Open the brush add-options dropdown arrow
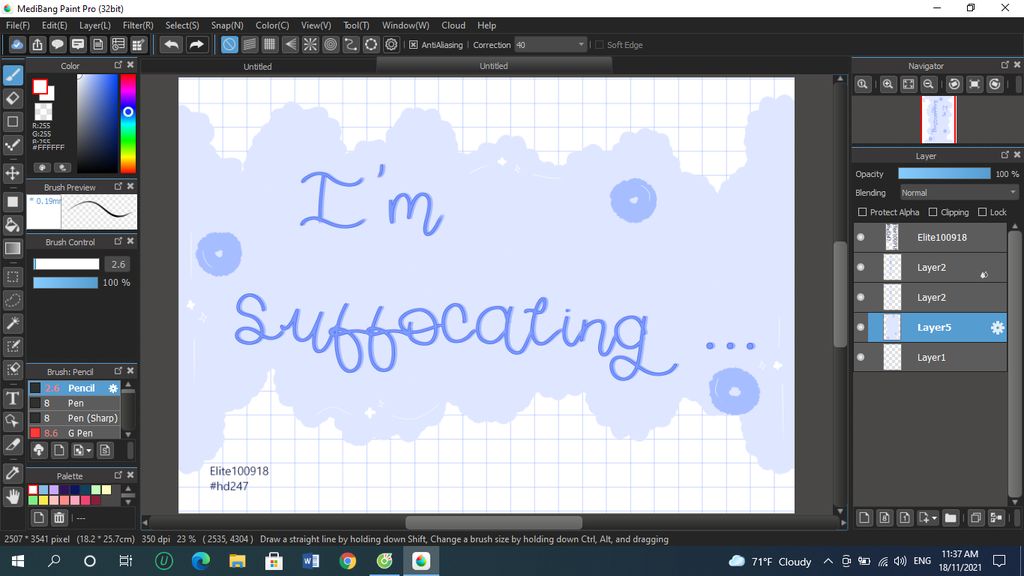The height and width of the screenshot is (576, 1024). pos(89,451)
